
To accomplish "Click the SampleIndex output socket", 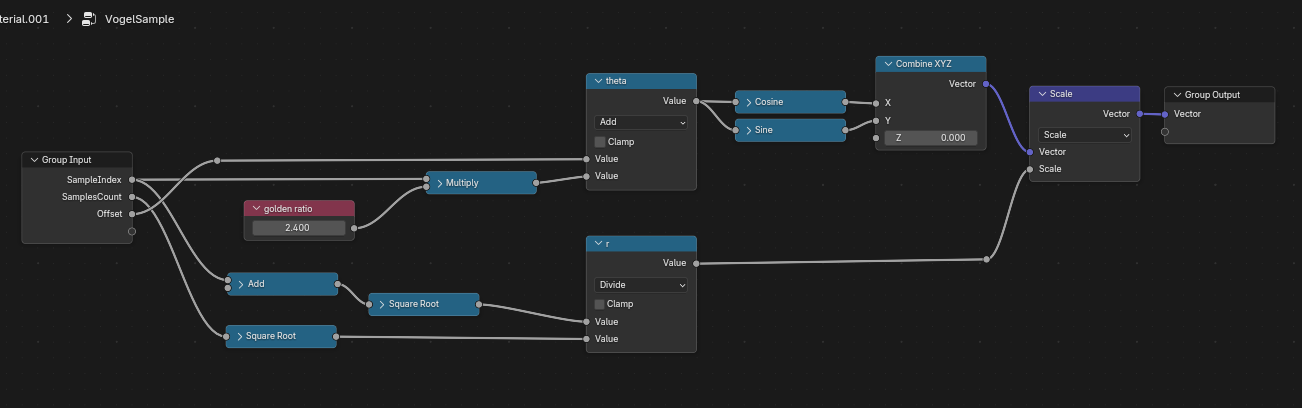I will coord(132,180).
